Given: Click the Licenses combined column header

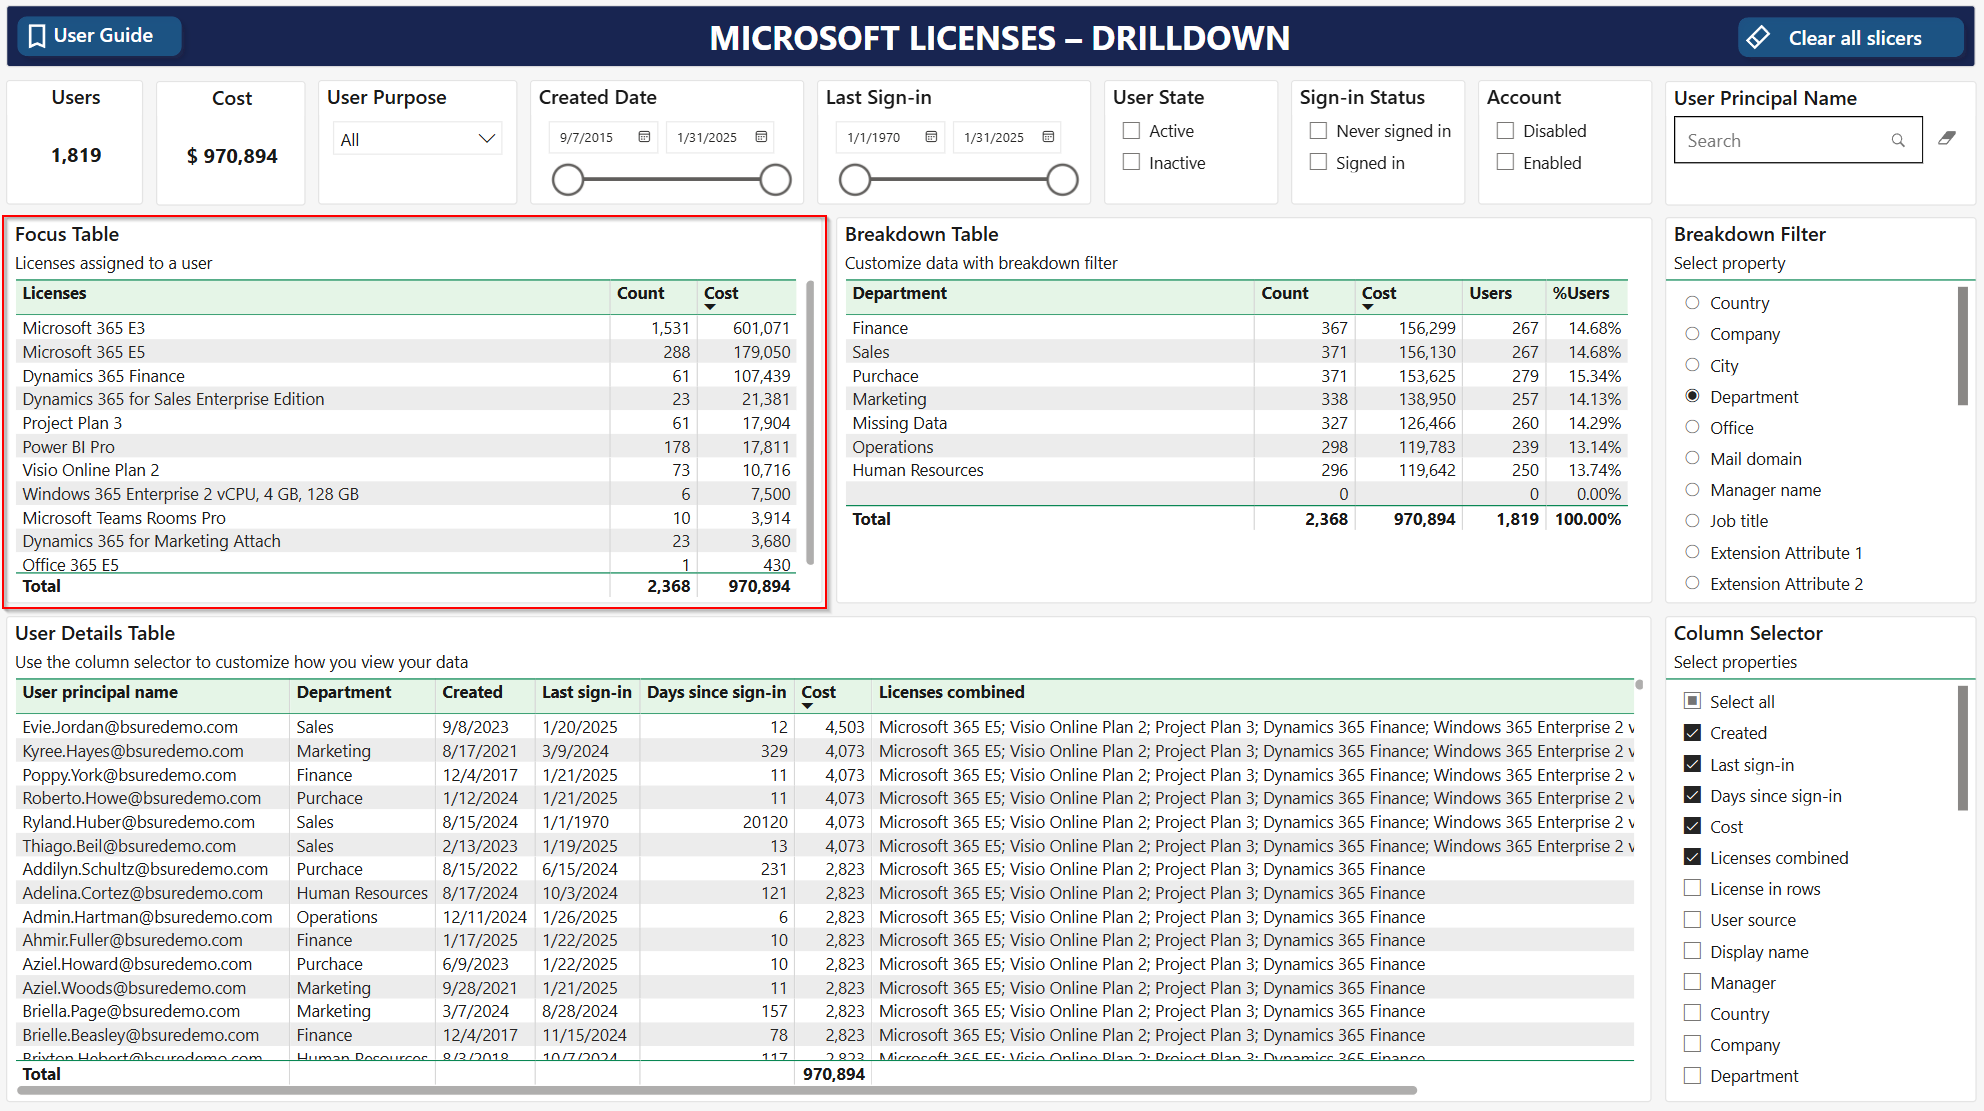Looking at the screenshot, I should [951, 692].
